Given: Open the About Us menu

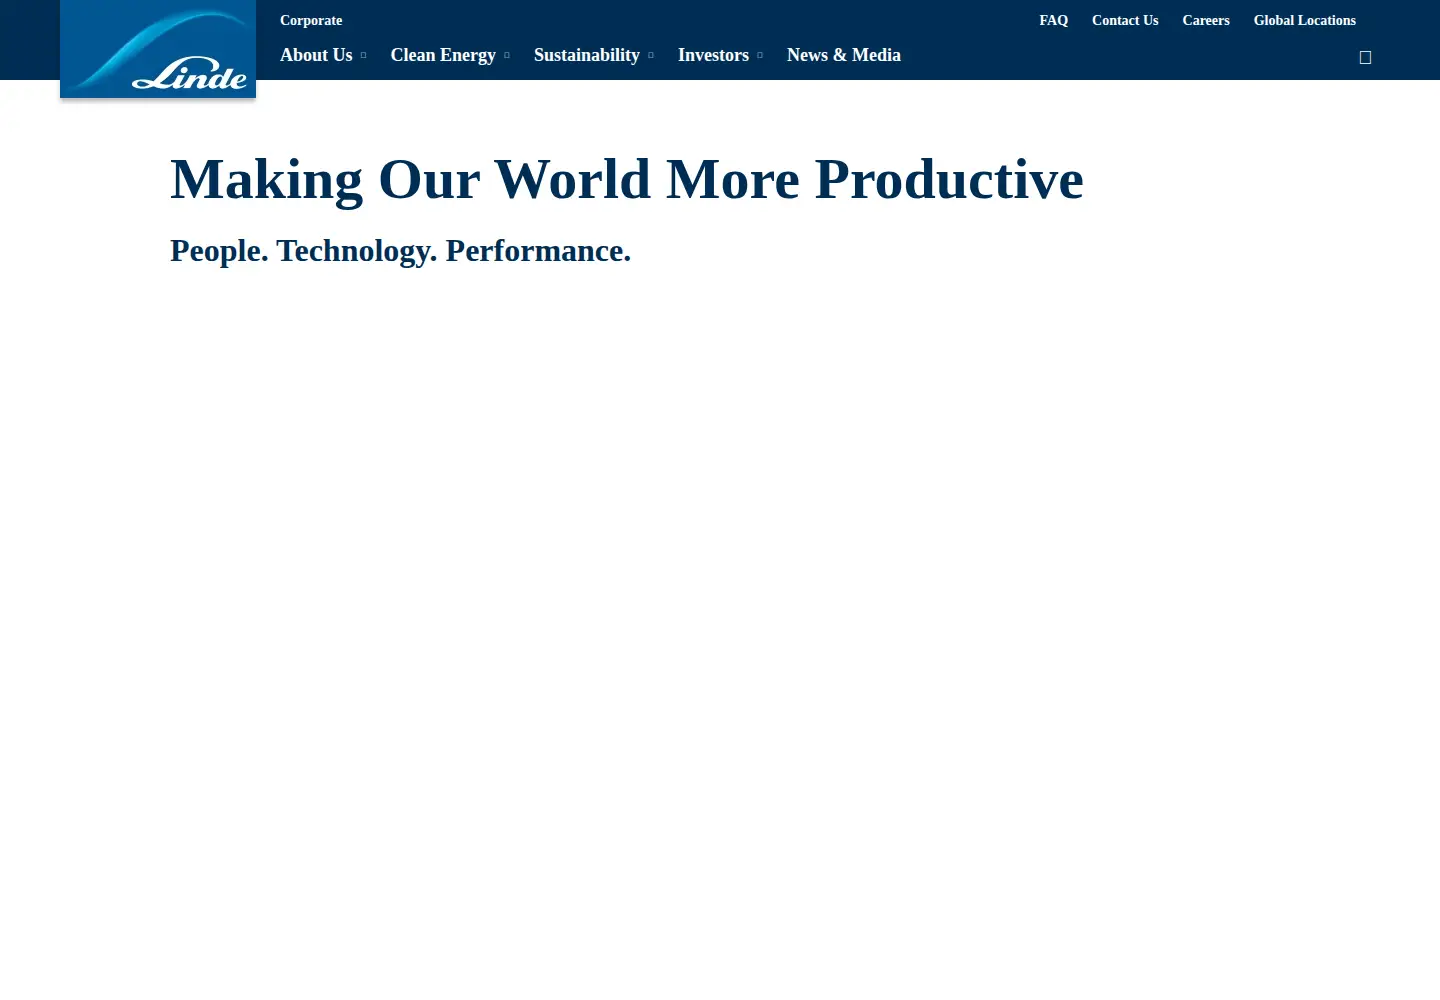Looking at the screenshot, I should coord(316,55).
